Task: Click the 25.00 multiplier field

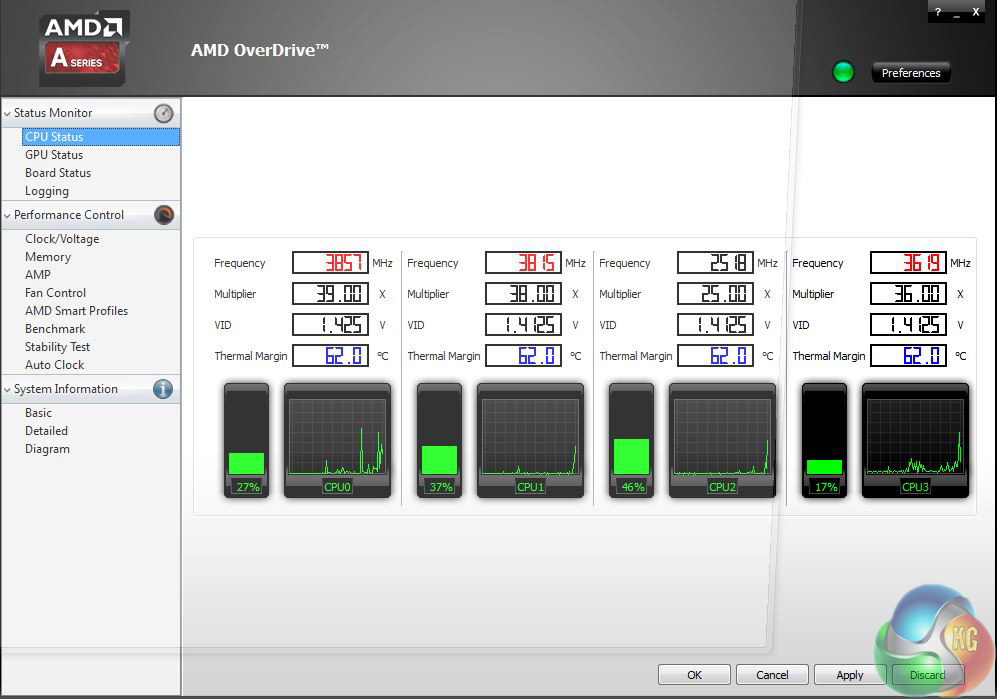Action: tap(715, 293)
